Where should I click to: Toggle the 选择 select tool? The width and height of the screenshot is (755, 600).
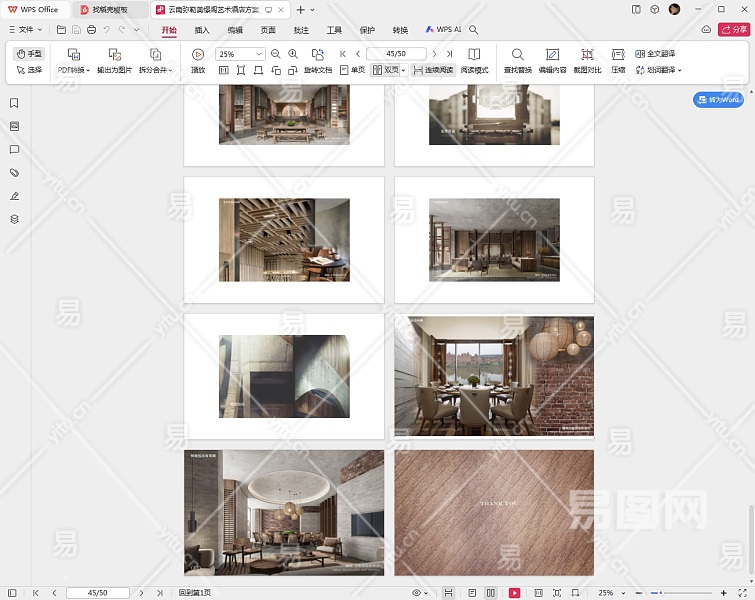tap(29, 71)
